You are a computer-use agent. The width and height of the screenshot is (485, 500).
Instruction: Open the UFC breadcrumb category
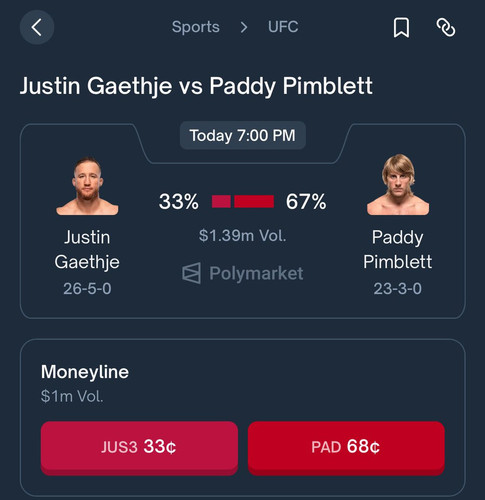pyautogui.click(x=283, y=27)
